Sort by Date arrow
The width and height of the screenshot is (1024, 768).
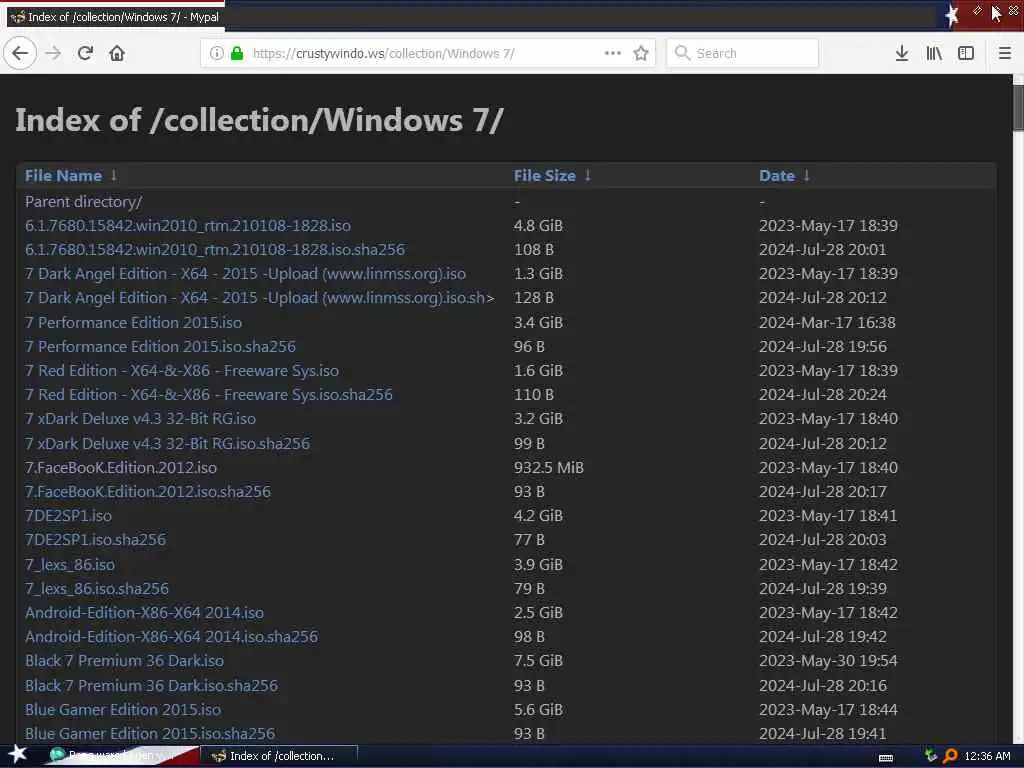click(807, 175)
